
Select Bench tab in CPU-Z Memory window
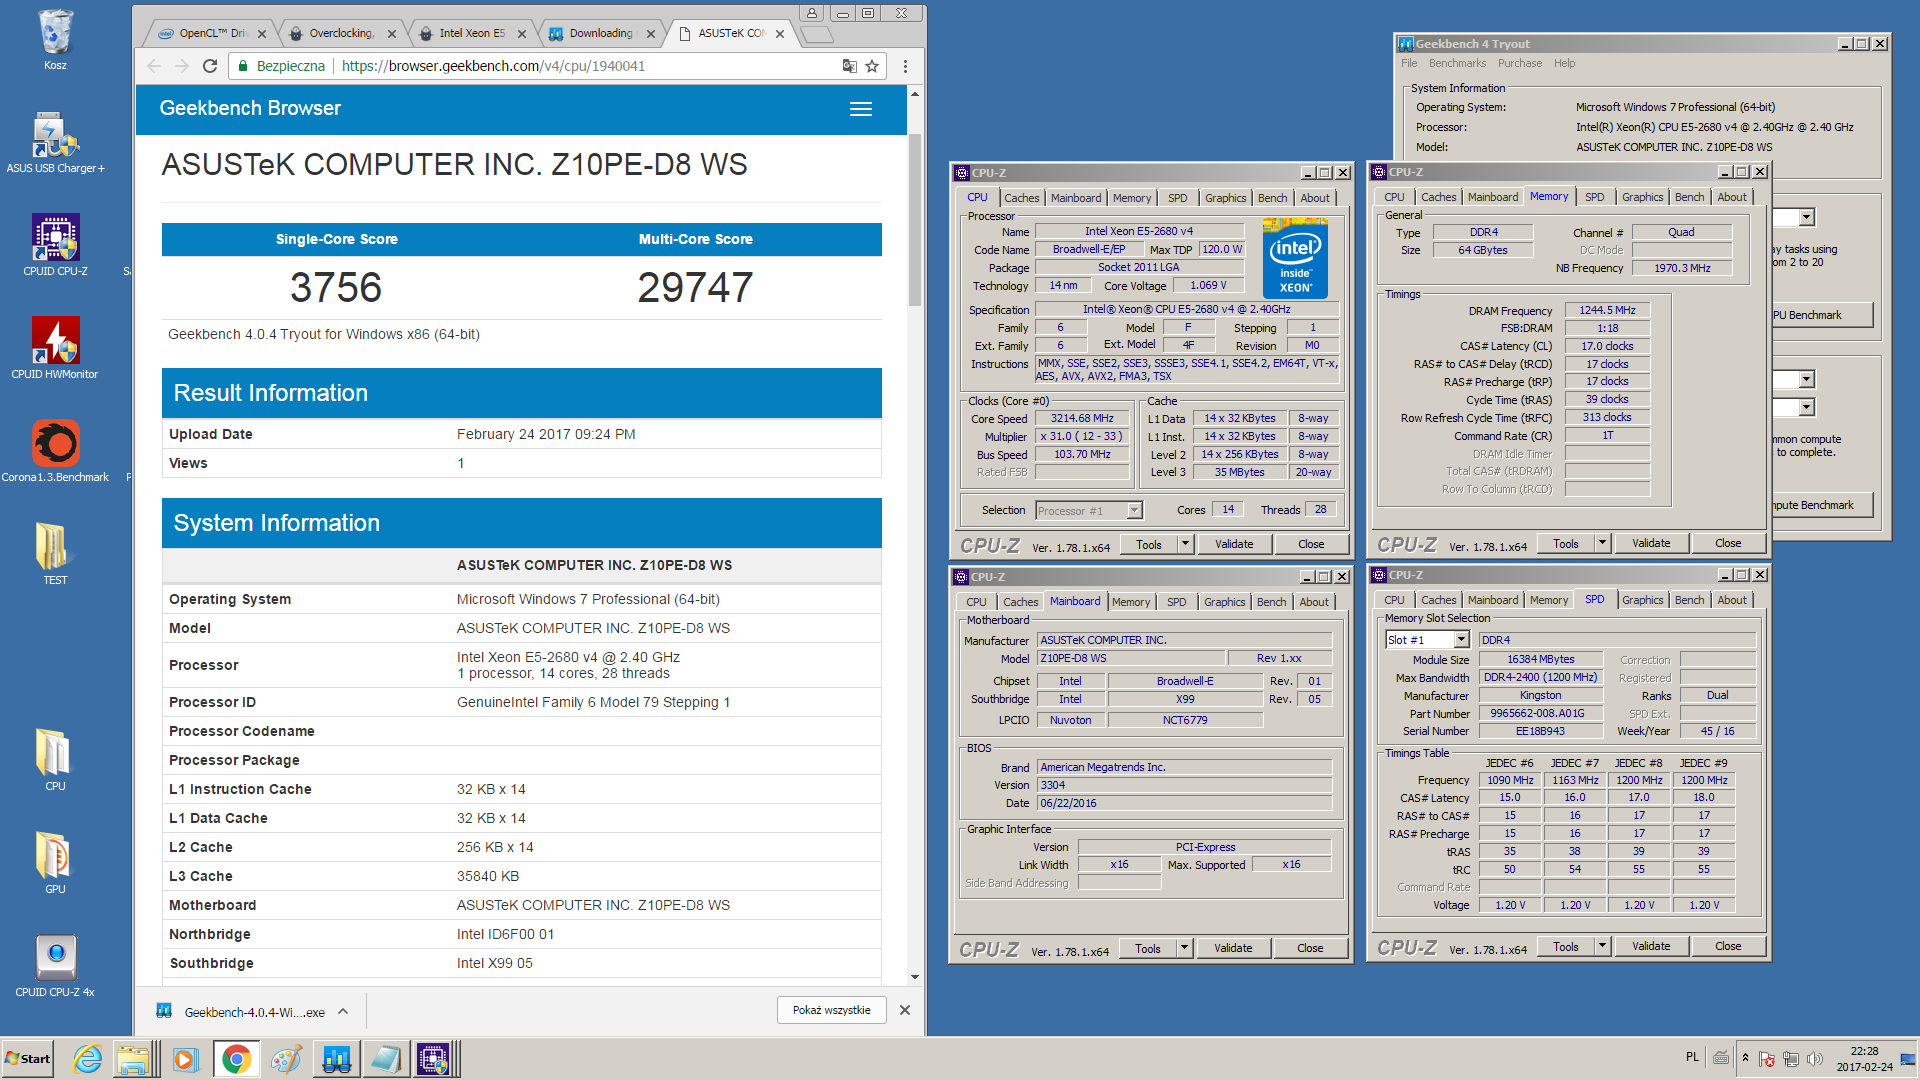click(x=1689, y=197)
